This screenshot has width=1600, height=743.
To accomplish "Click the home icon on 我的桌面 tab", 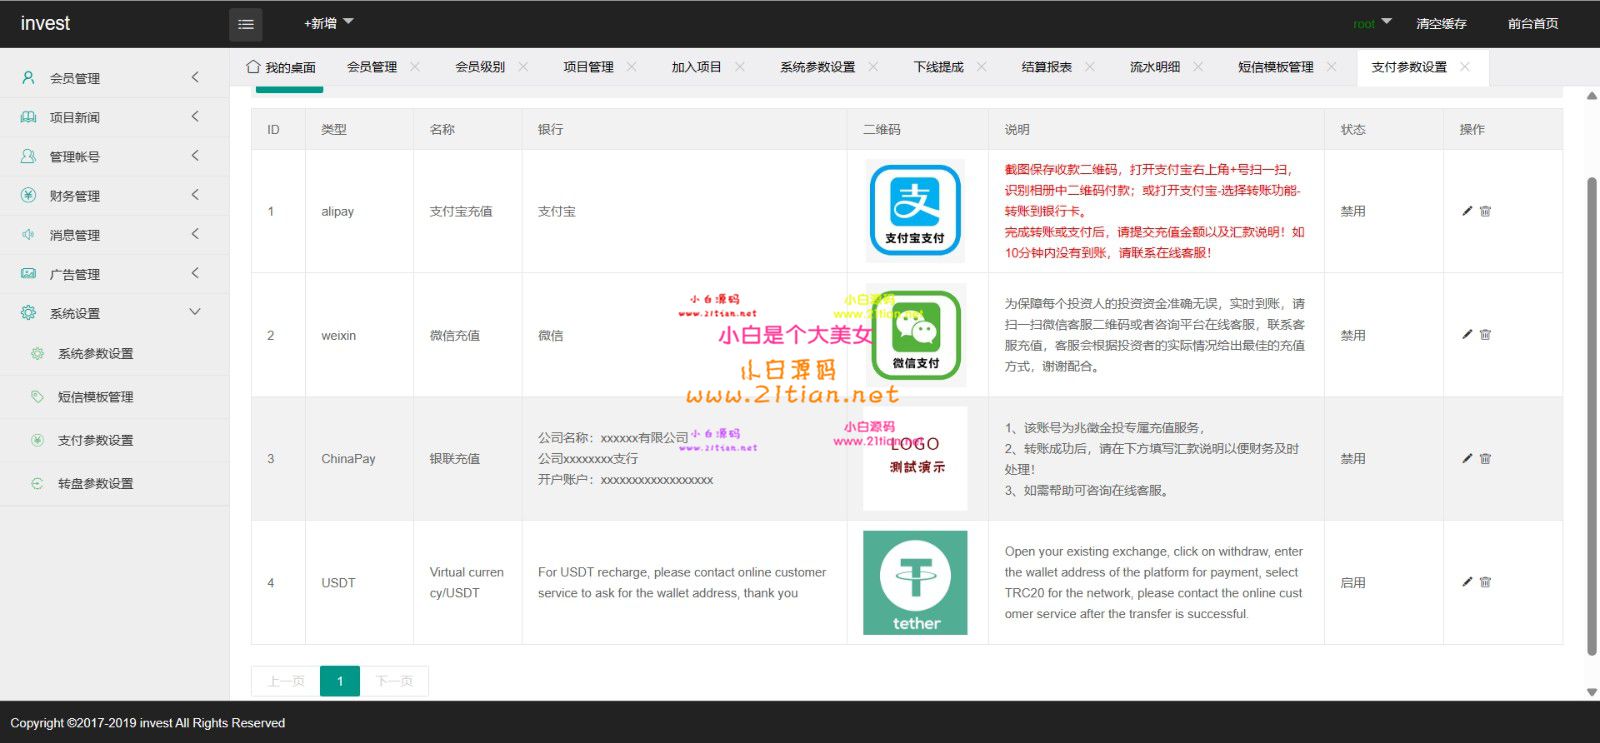I will (253, 67).
